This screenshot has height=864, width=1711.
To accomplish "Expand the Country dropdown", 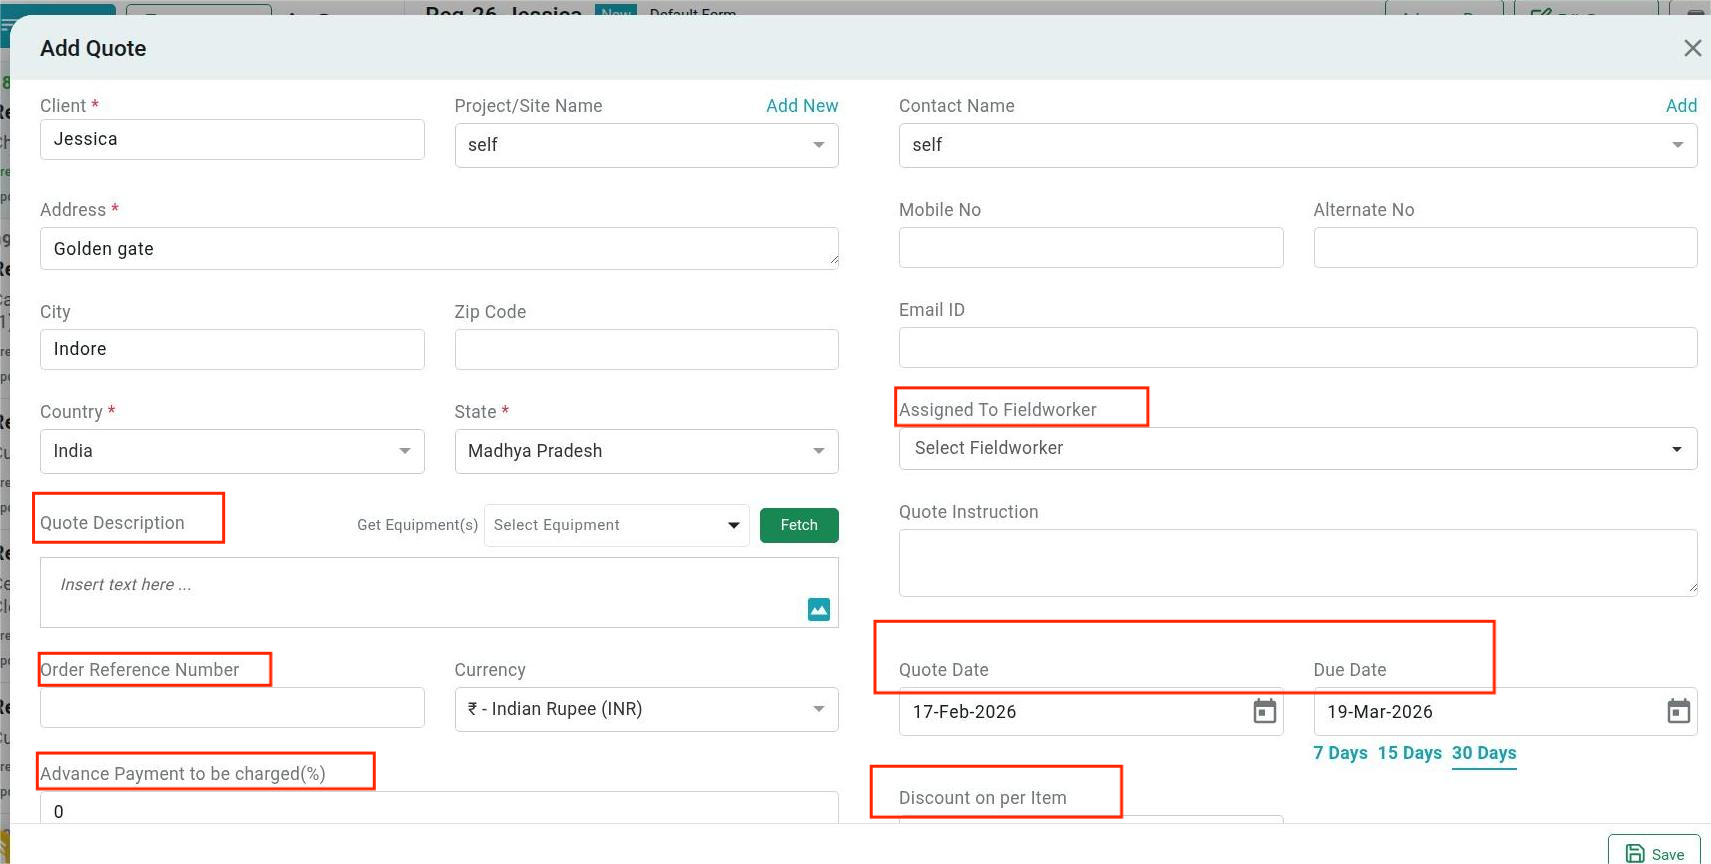I will [232, 451].
